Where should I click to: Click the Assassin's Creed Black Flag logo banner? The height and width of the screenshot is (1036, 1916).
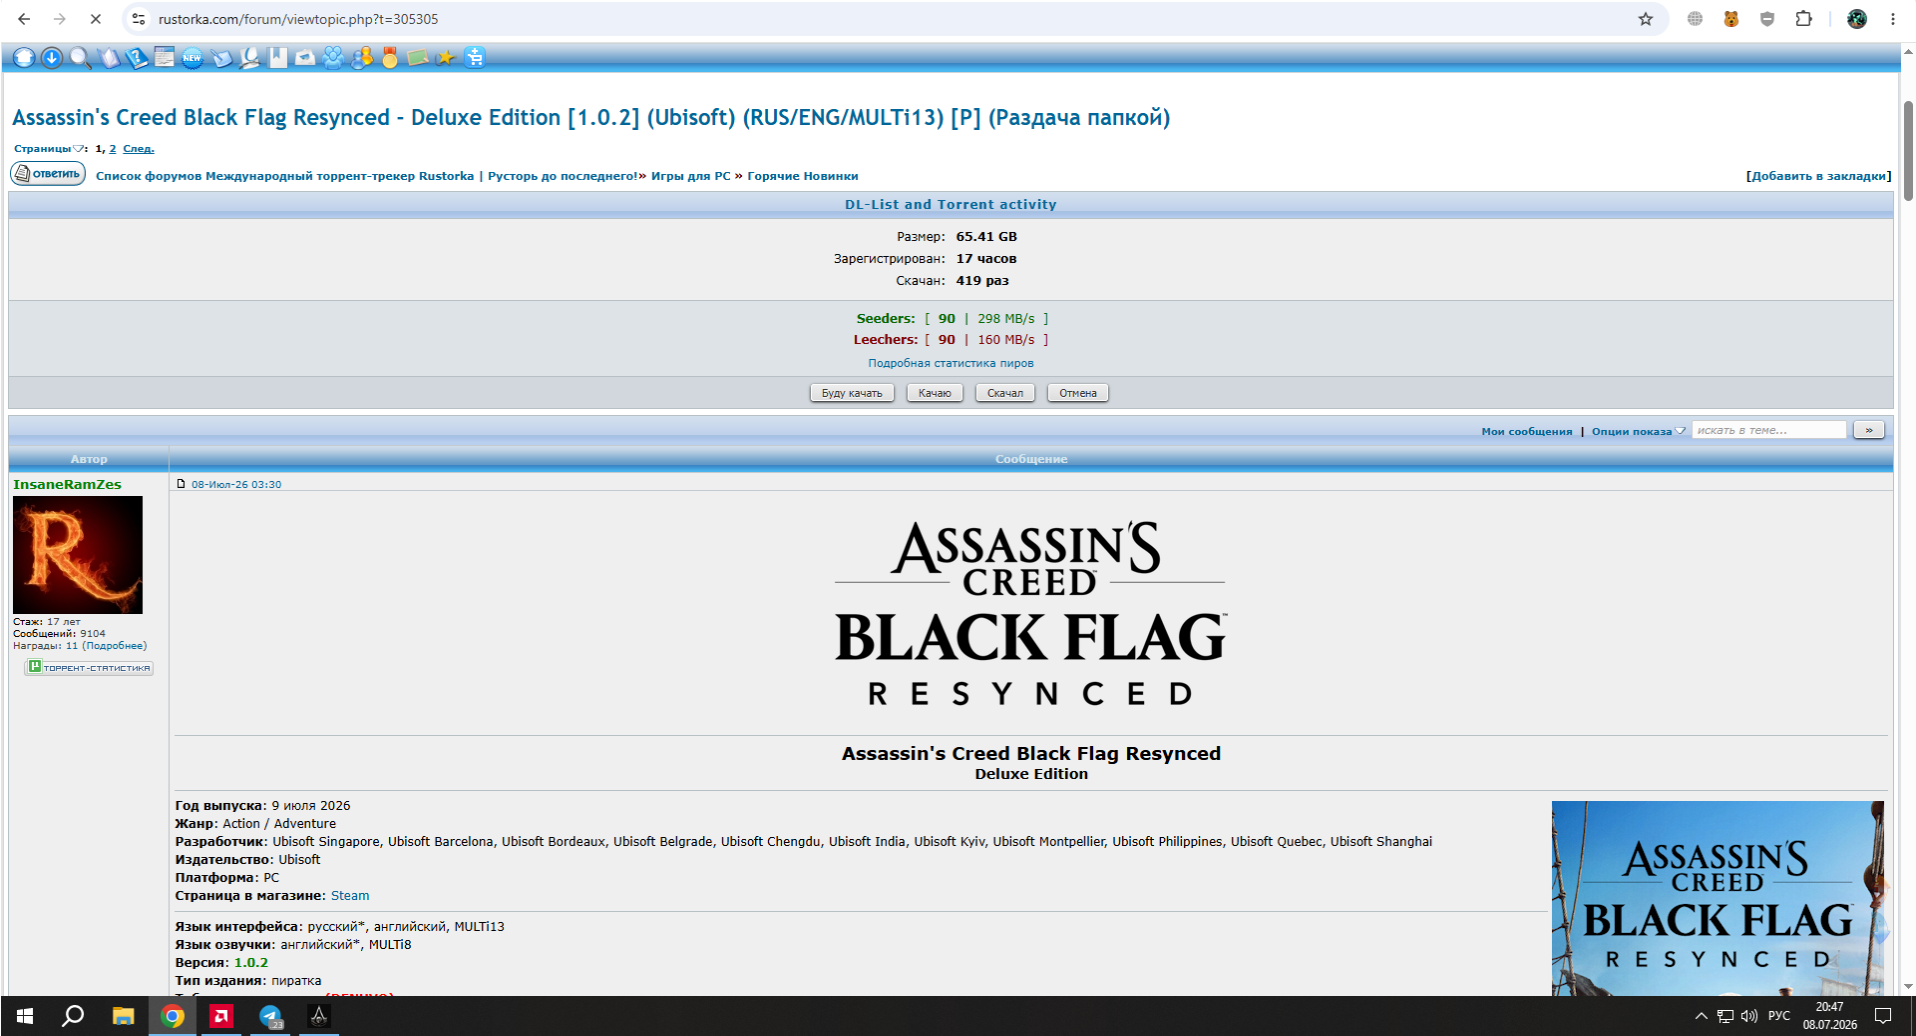point(1031,614)
